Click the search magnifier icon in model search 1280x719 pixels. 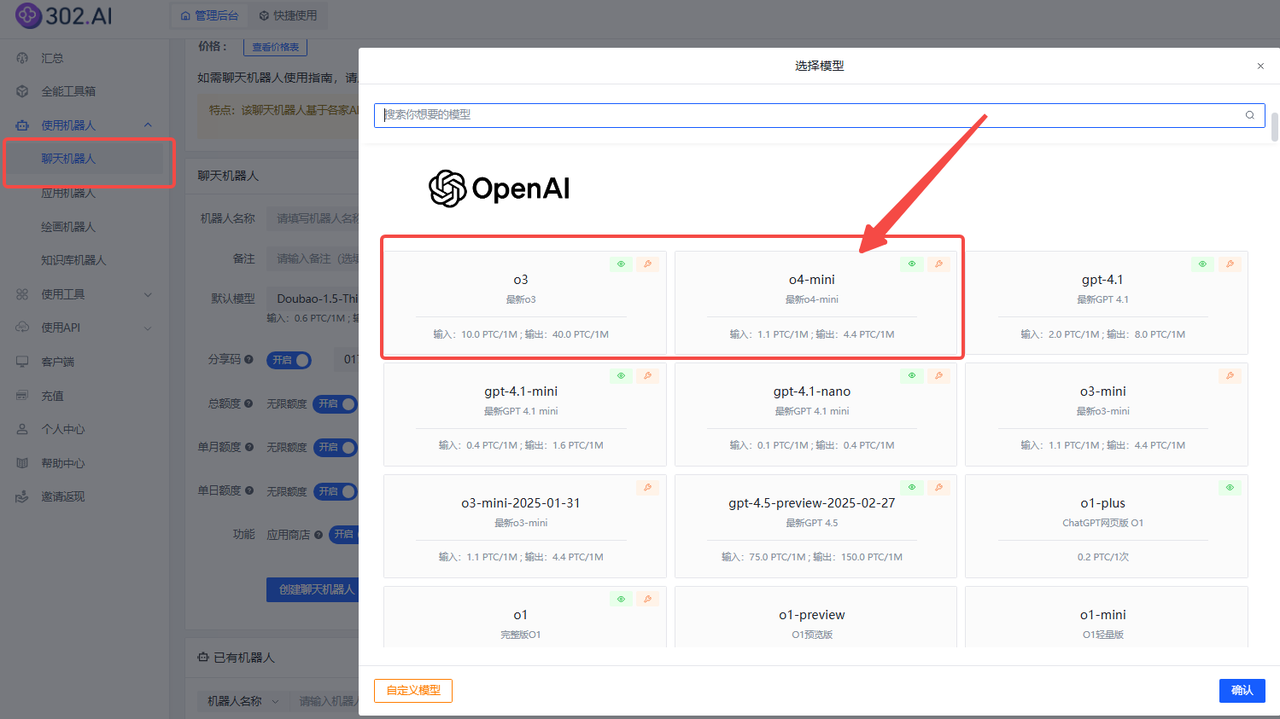(1249, 115)
